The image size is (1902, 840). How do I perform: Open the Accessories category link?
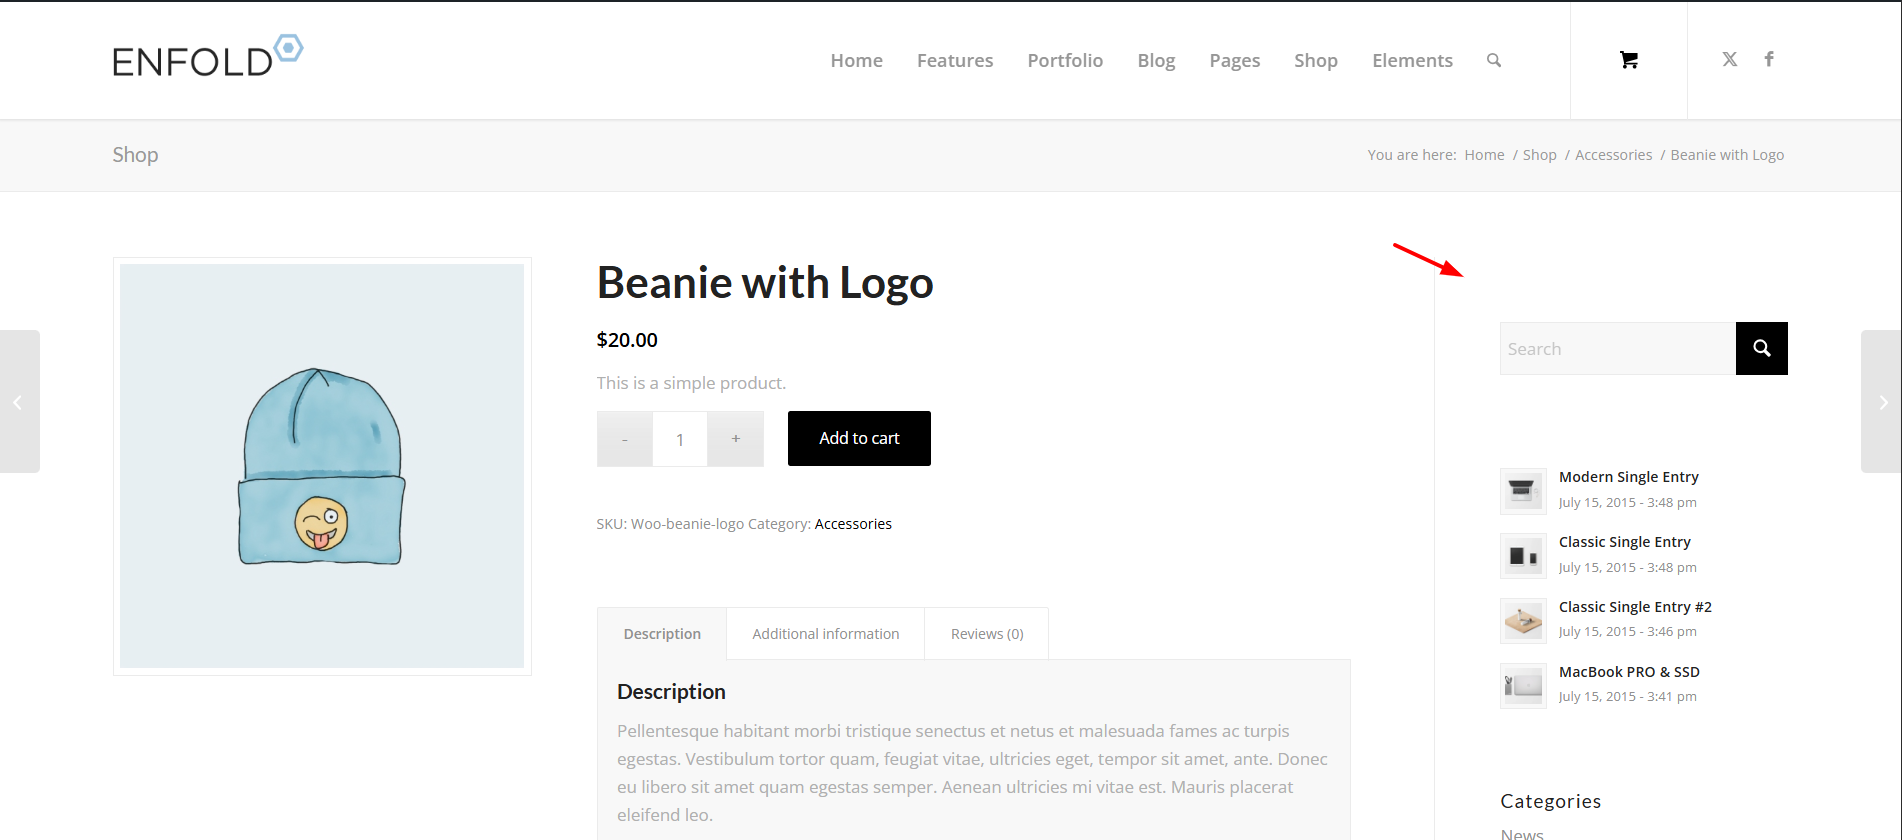(x=853, y=524)
